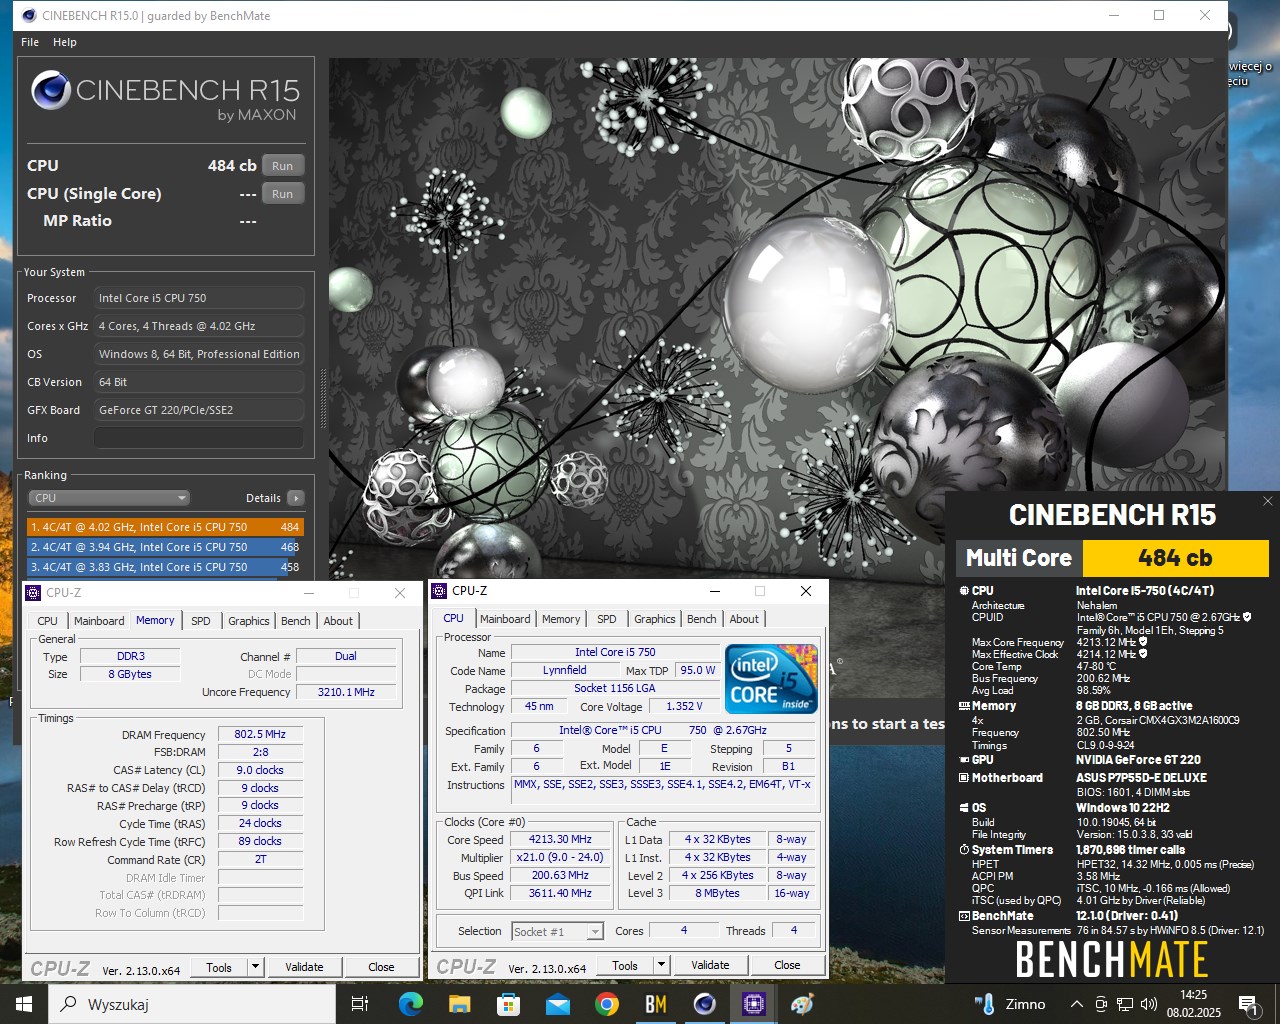The image size is (1280, 1024).
Task: Open the Paint palette icon on the taskbar
Action: [802, 1004]
